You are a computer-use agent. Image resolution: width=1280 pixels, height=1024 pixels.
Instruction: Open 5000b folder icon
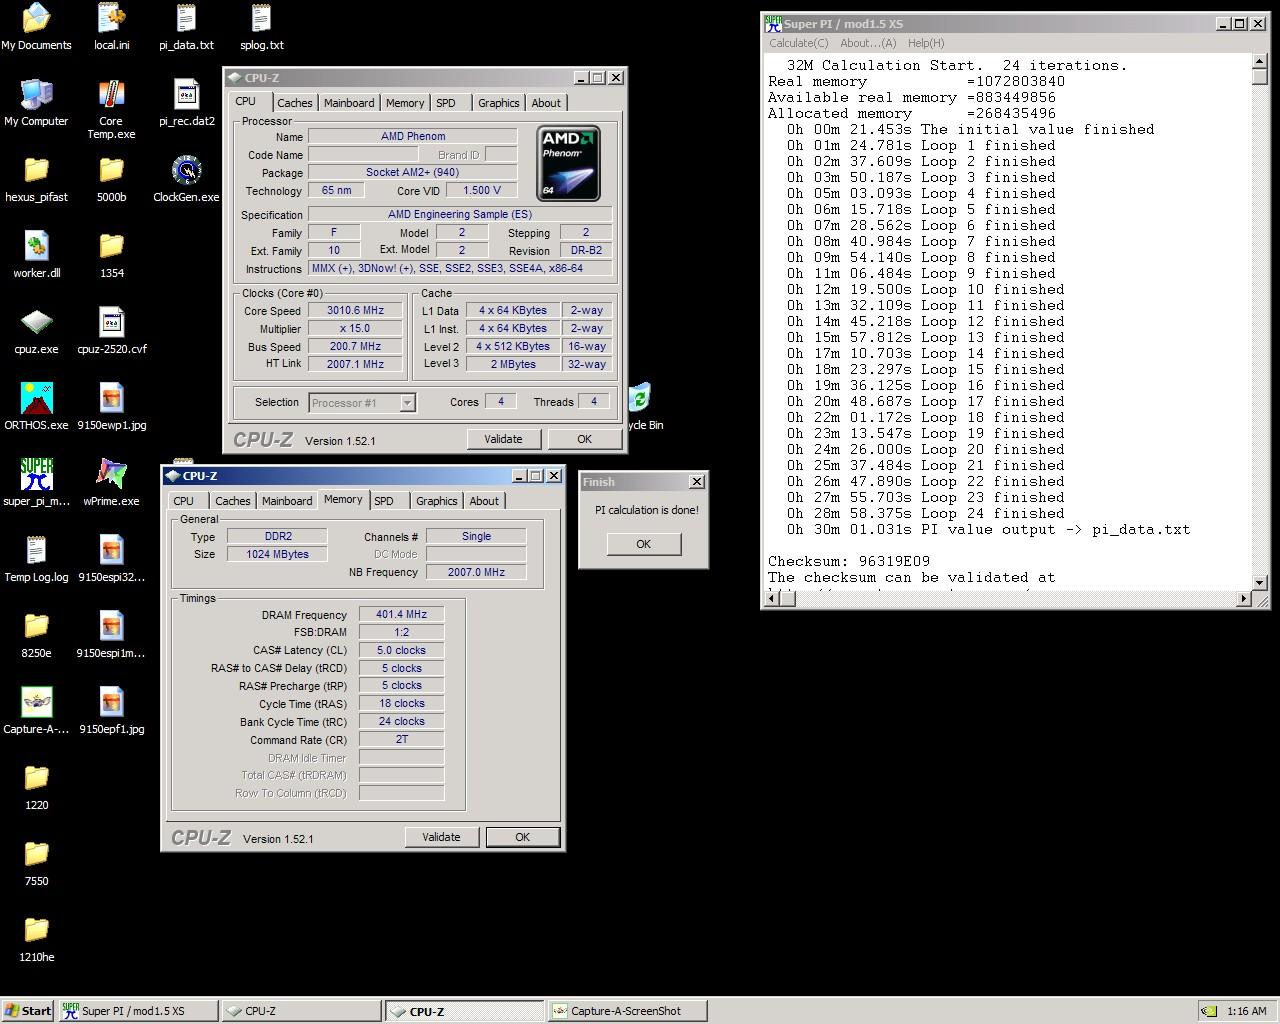tap(111, 179)
